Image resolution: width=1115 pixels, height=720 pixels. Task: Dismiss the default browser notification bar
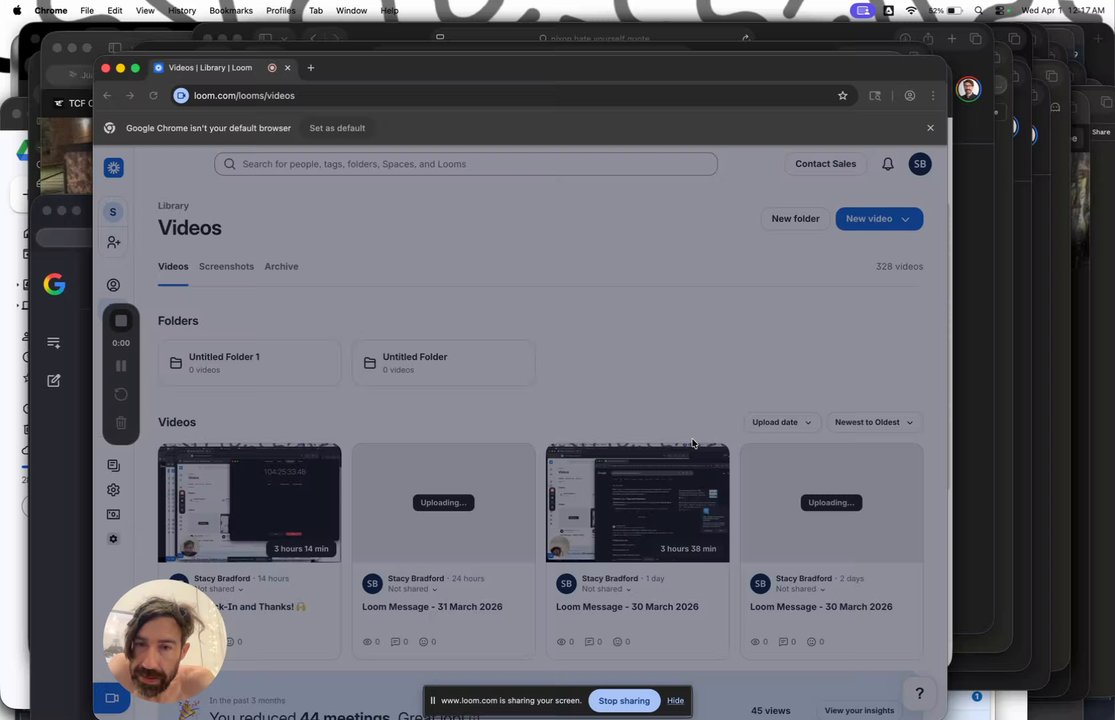tap(930, 128)
